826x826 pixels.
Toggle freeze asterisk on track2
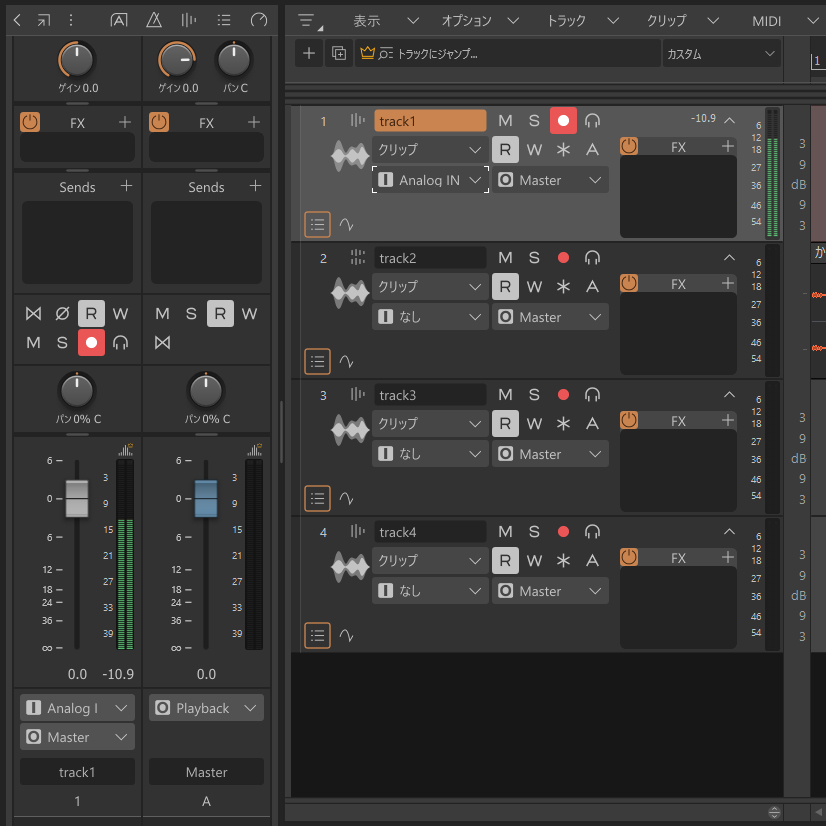click(x=563, y=287)
